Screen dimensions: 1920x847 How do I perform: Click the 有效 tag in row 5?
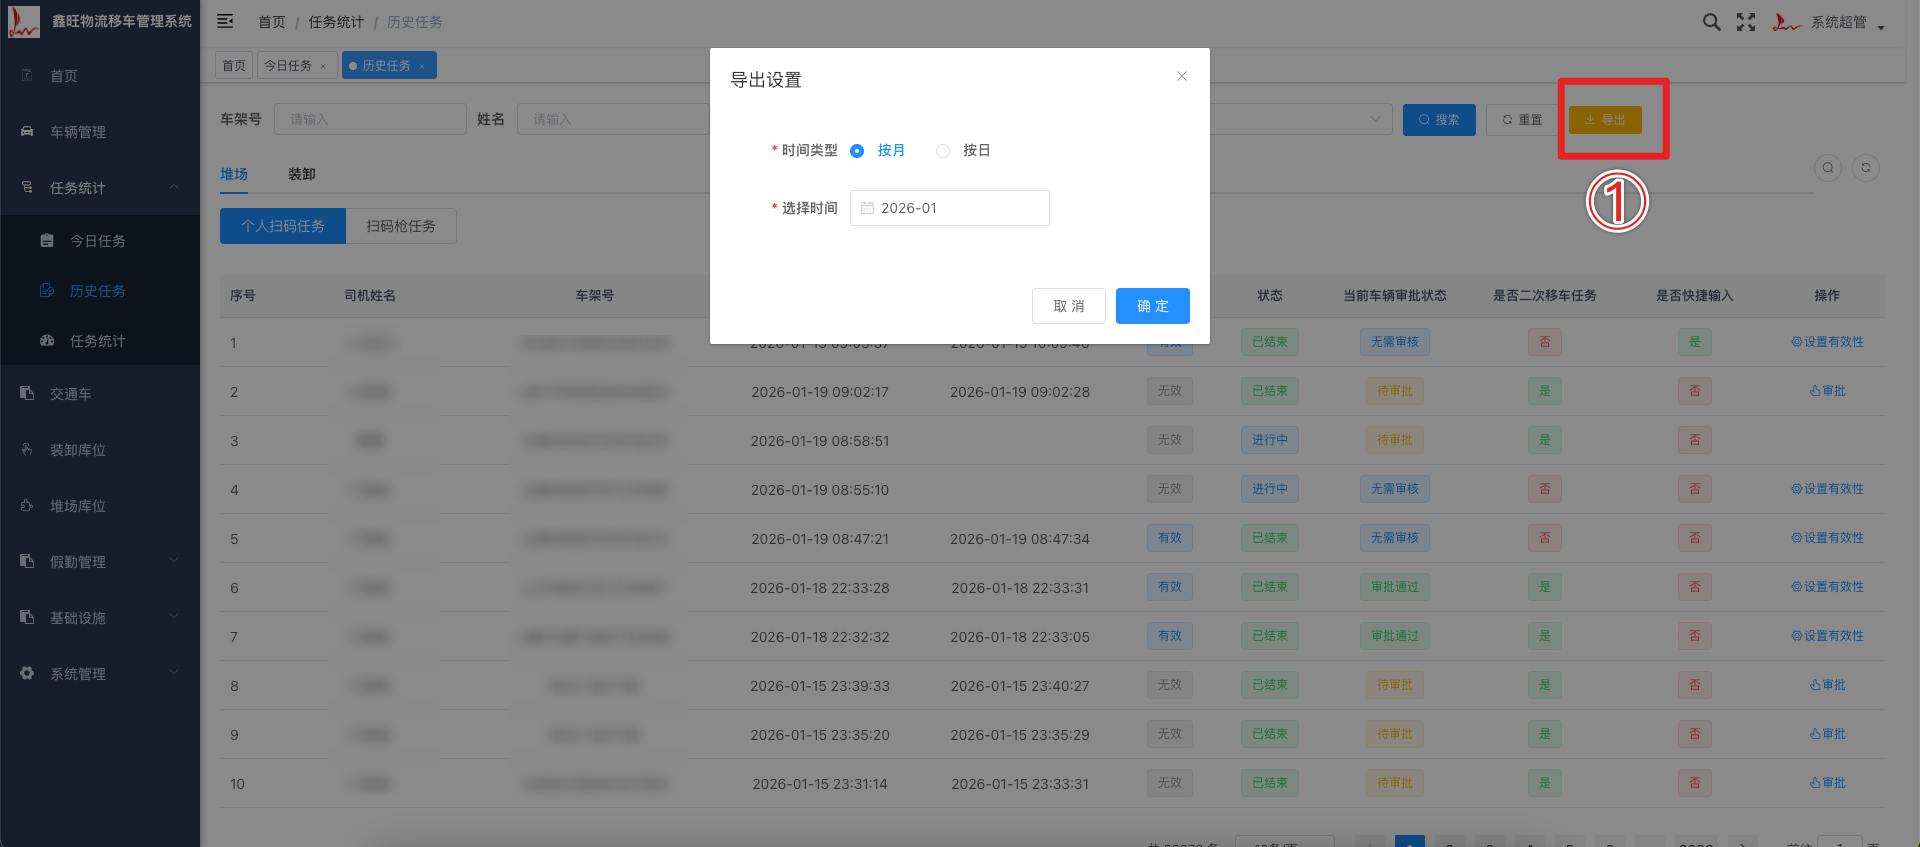(x=1170, y=538)
